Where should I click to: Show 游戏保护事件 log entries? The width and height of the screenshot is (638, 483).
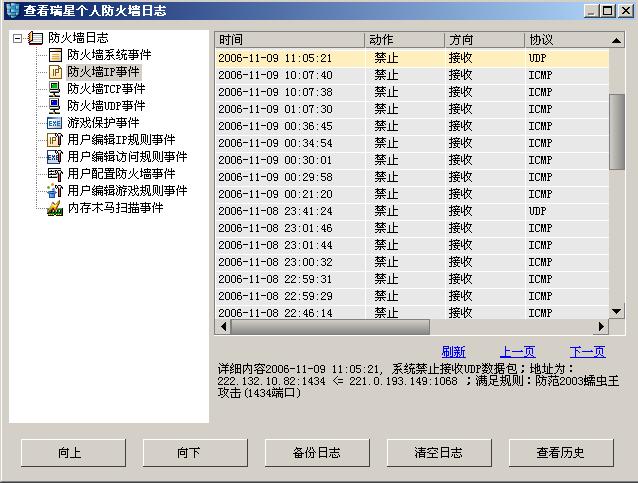[103, 123]
